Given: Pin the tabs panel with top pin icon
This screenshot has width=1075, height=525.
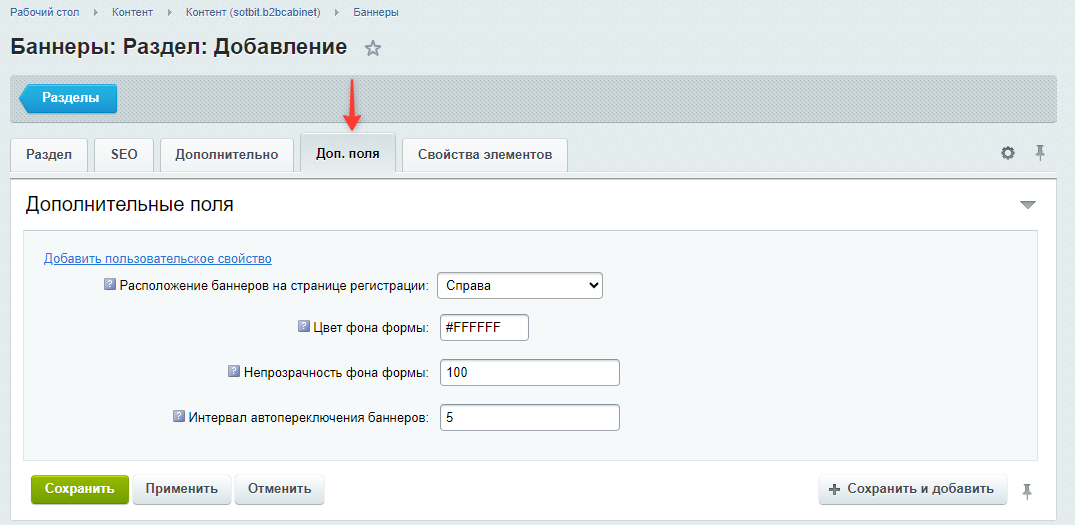Looking at the screenshot, I should coord(1040,153).
